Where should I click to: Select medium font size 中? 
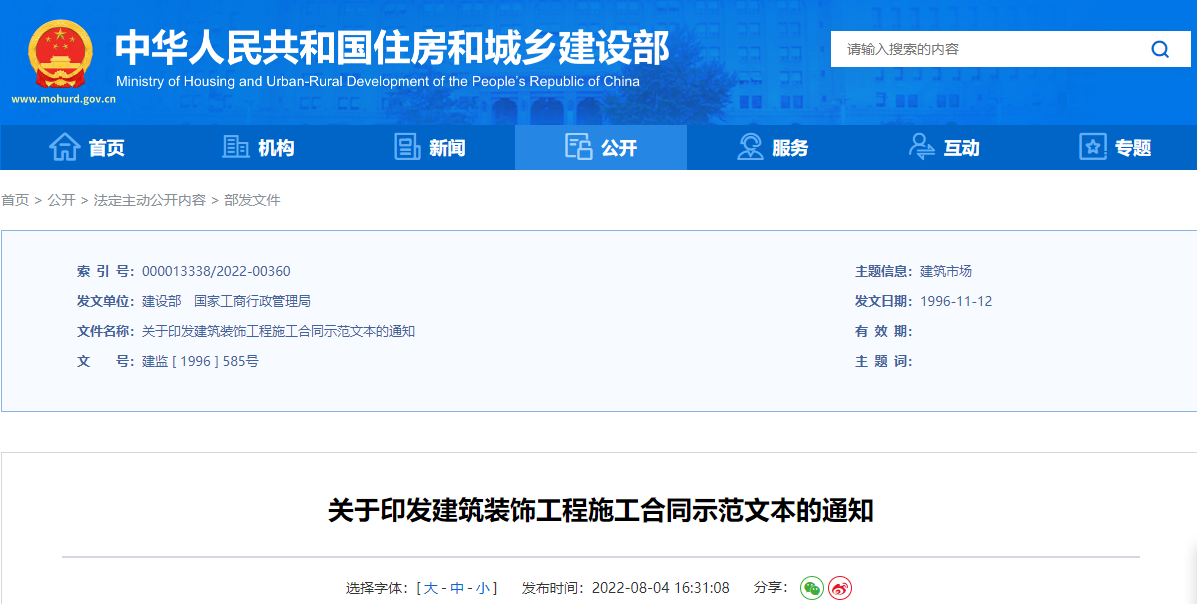coord(457,588)
